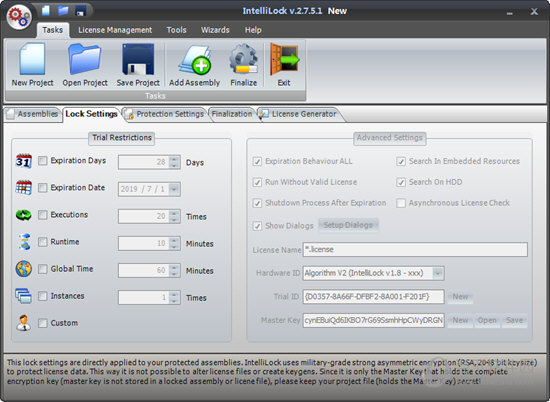This screenshot has height=402, width=550.
Task: Enable the Expiration Date checkbox
Action: [42, 188]
